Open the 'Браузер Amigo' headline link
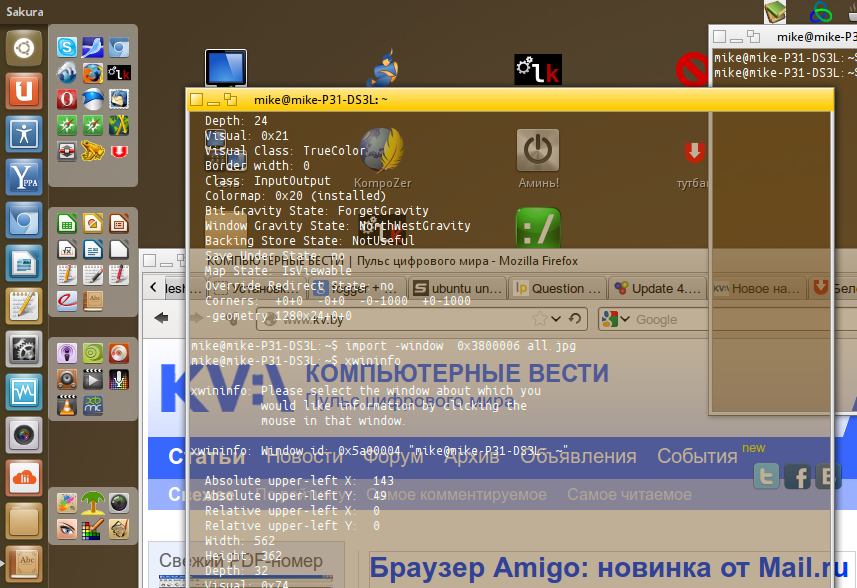The image size is (857, 588). 608,567
